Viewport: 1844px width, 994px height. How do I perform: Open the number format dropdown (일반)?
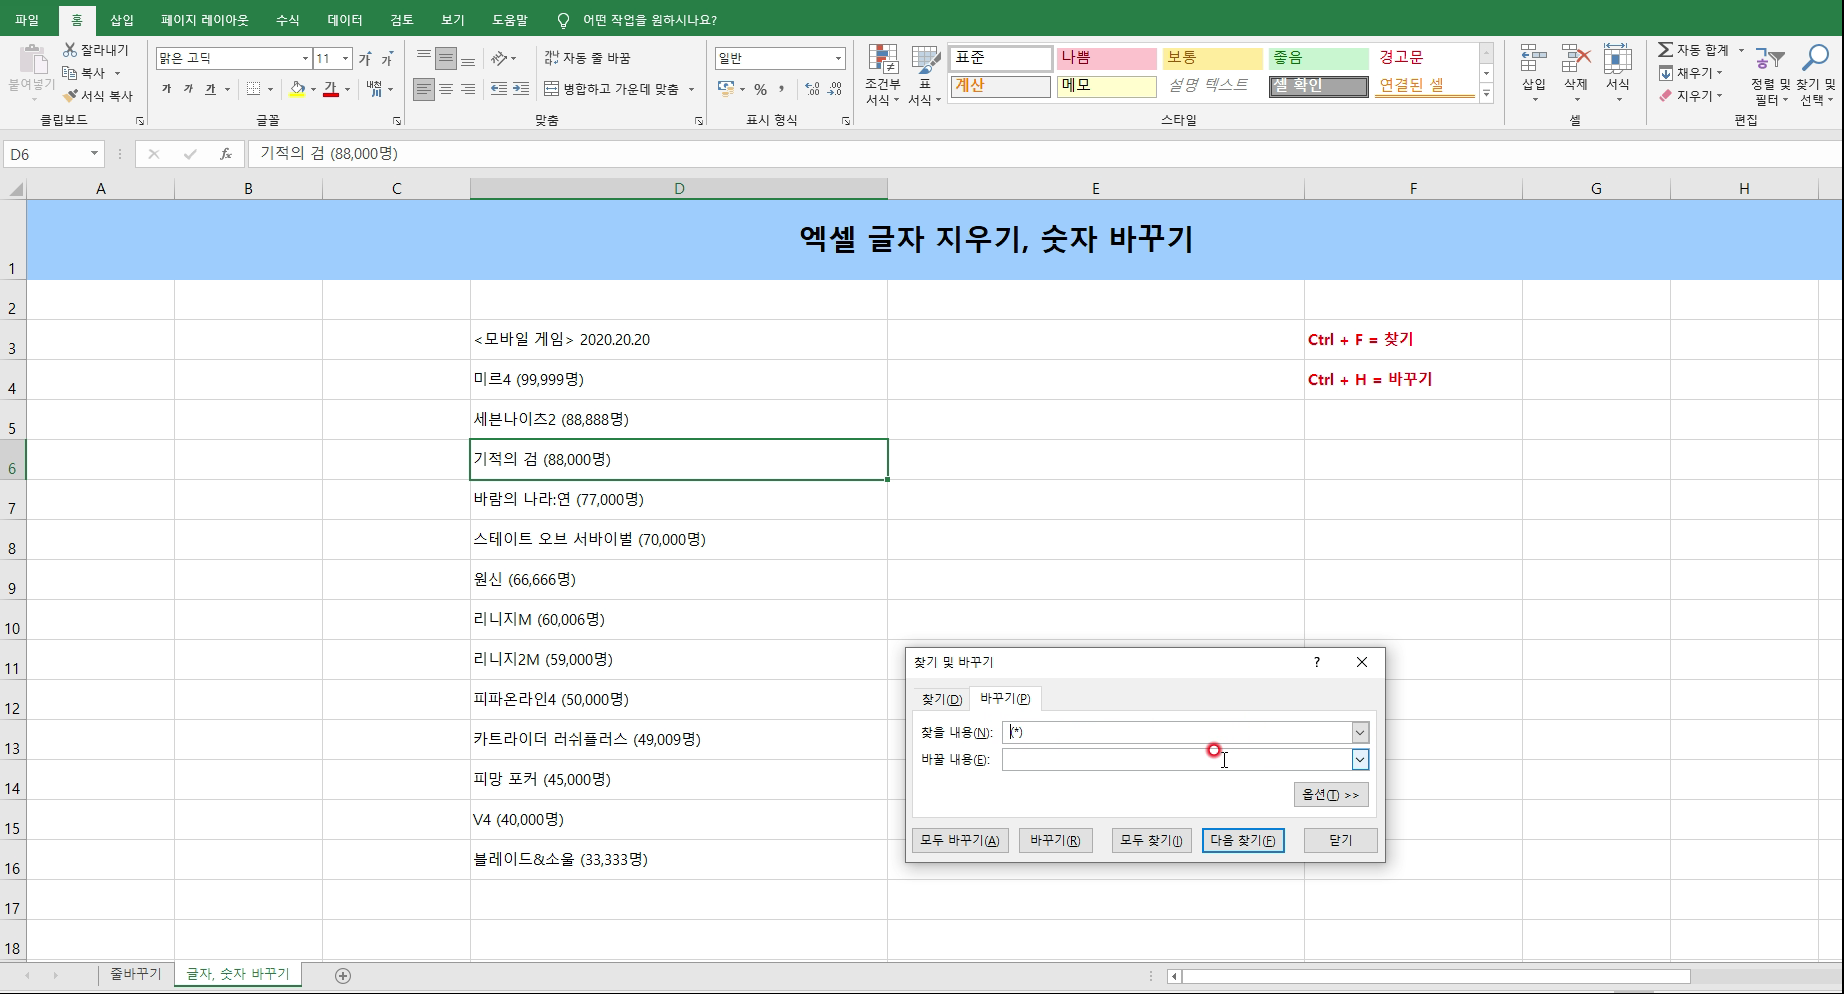(x=838, y=59)
